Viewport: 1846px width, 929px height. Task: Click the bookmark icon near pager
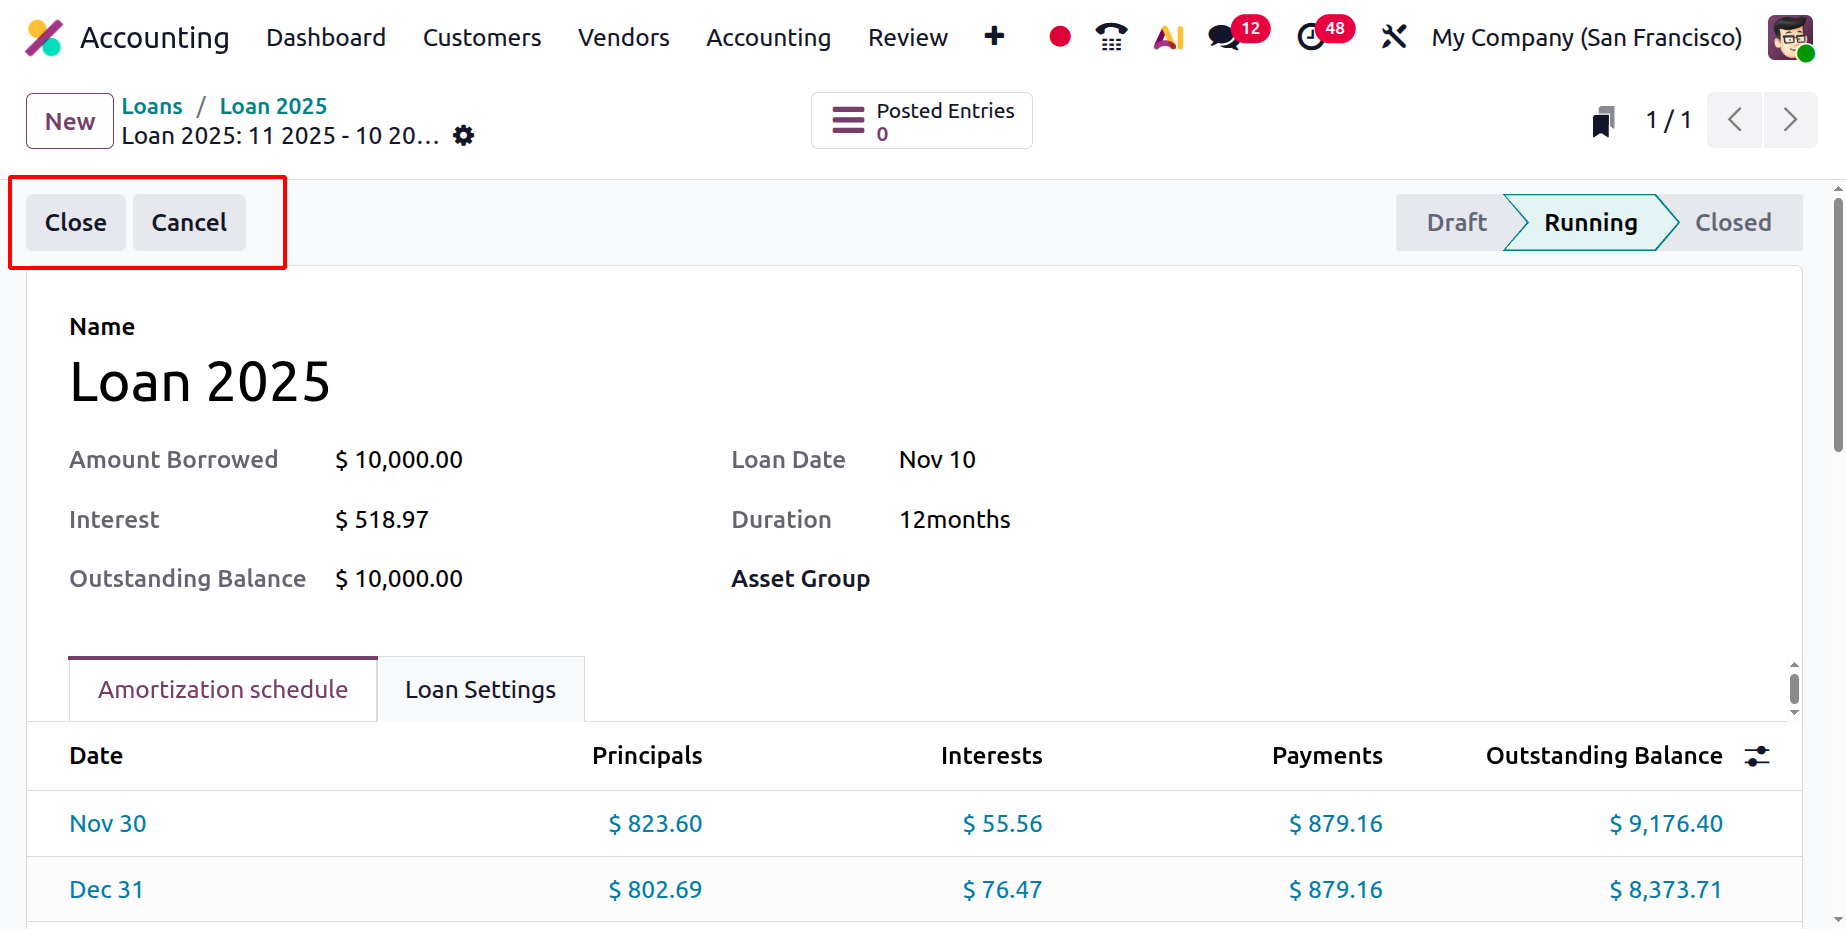tap(1603, 121)
